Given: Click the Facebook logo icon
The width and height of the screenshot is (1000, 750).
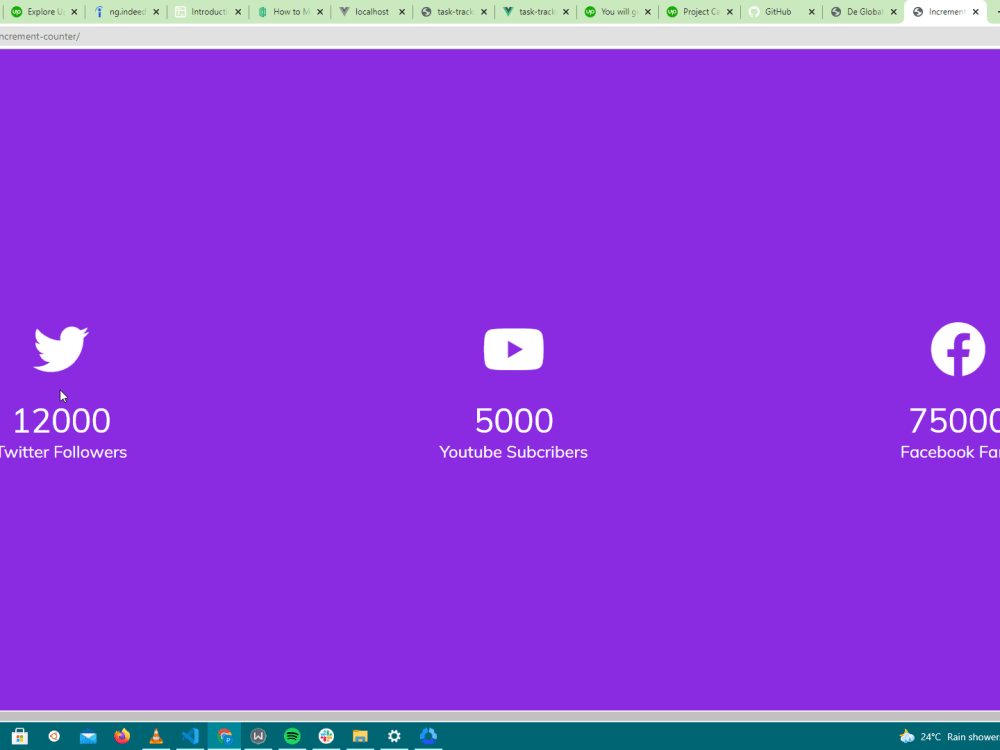Looking at the screenshot, I should (958, 349).
